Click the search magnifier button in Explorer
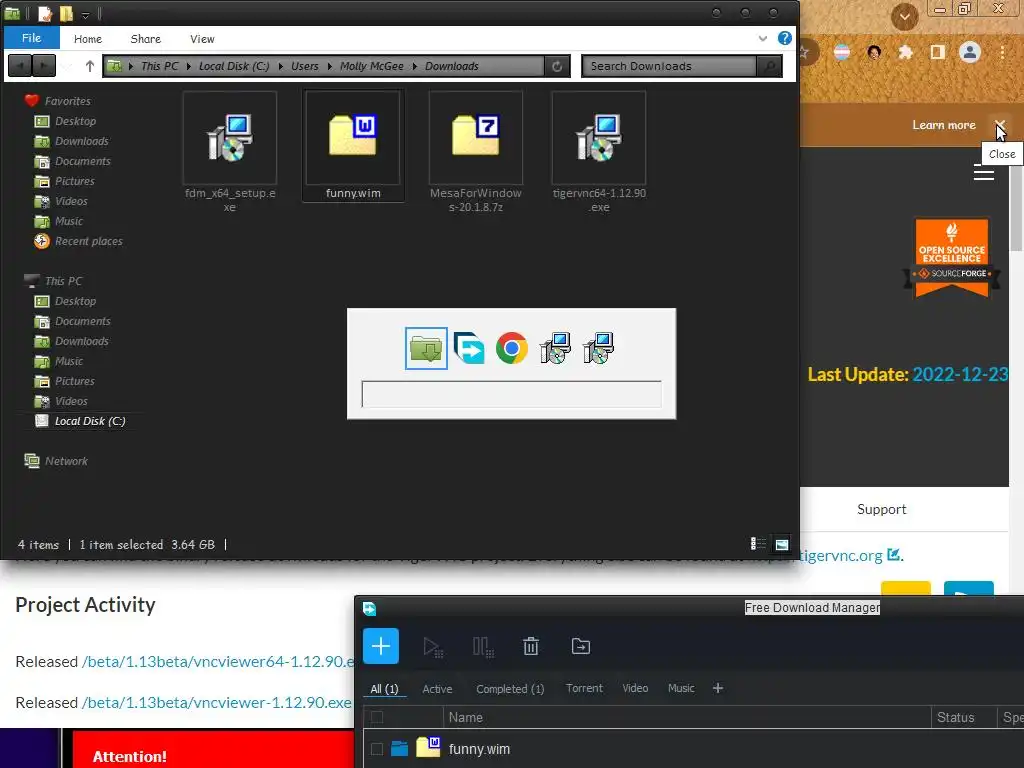The image size is (1024, 768). (x=769, y=66)
